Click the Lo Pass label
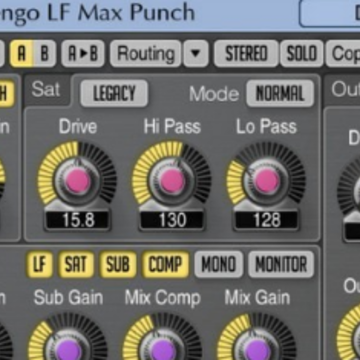This screenshot has width=360, height=360. [266, 127]
